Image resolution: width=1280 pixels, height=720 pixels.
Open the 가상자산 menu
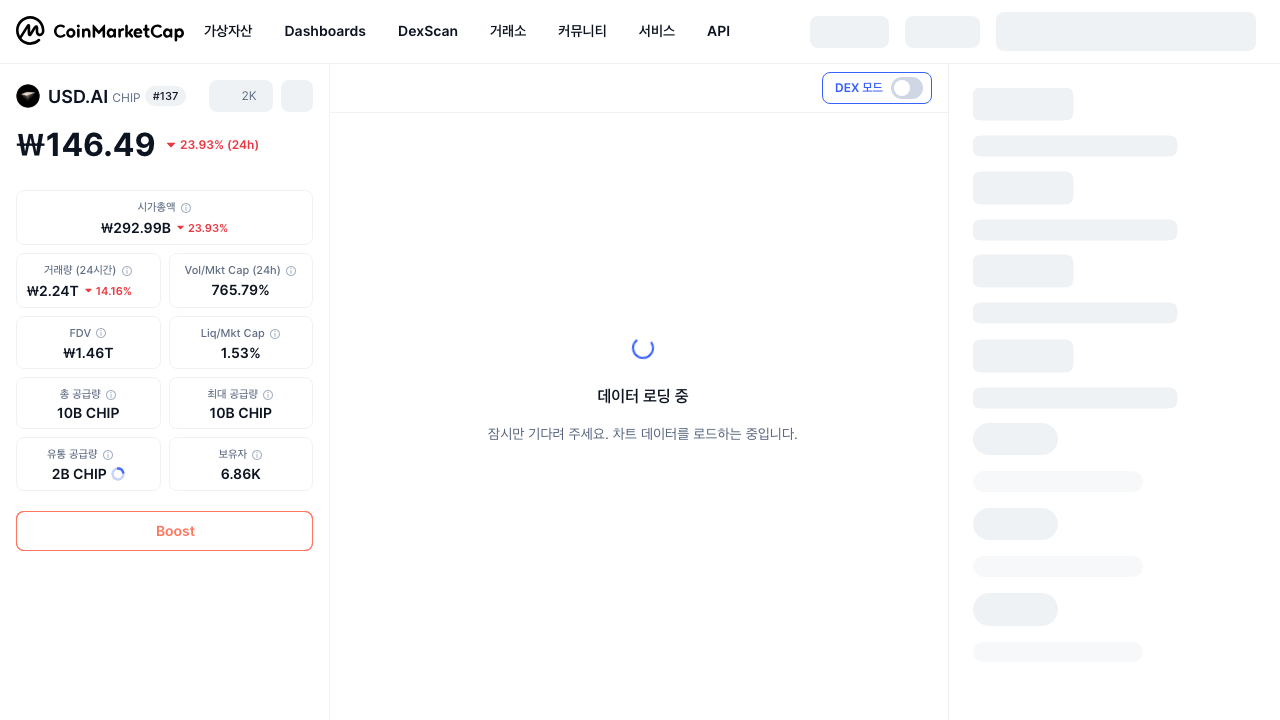[x=228, y=31]
